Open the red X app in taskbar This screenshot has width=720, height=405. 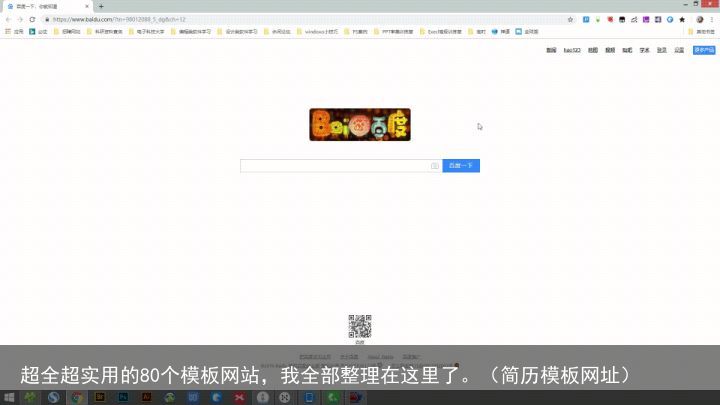click(239, 398)
